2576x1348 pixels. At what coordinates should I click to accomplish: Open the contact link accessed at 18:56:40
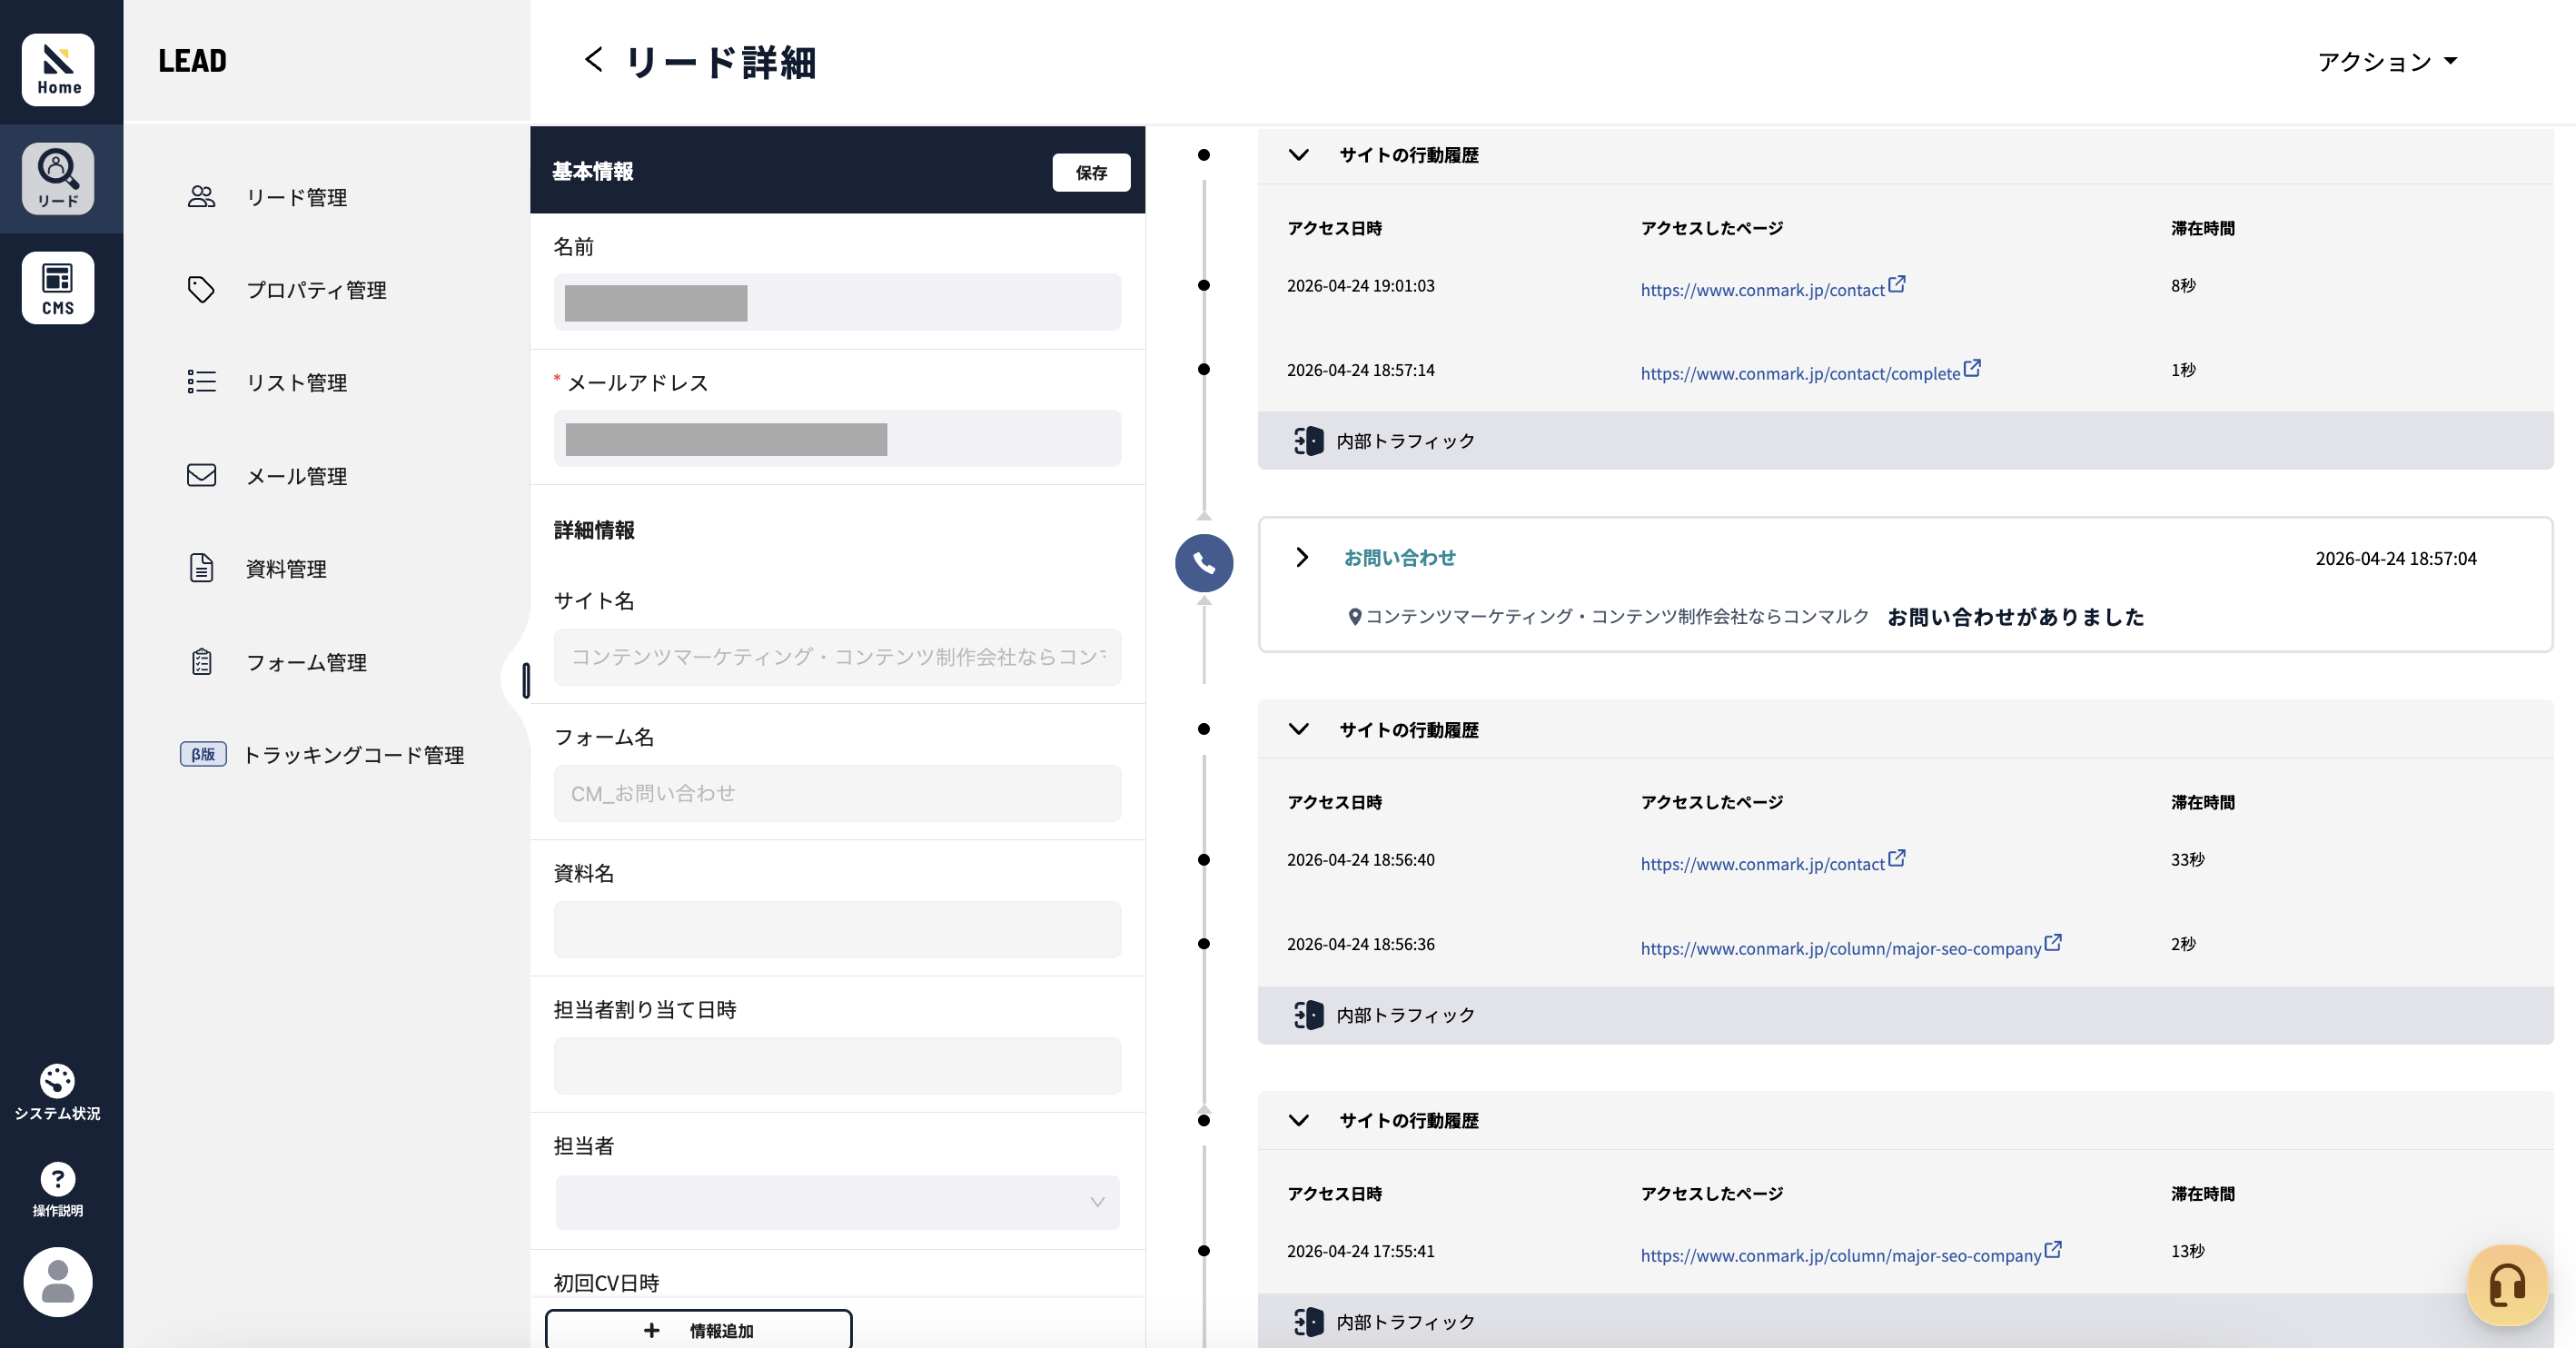(1762, 864)
